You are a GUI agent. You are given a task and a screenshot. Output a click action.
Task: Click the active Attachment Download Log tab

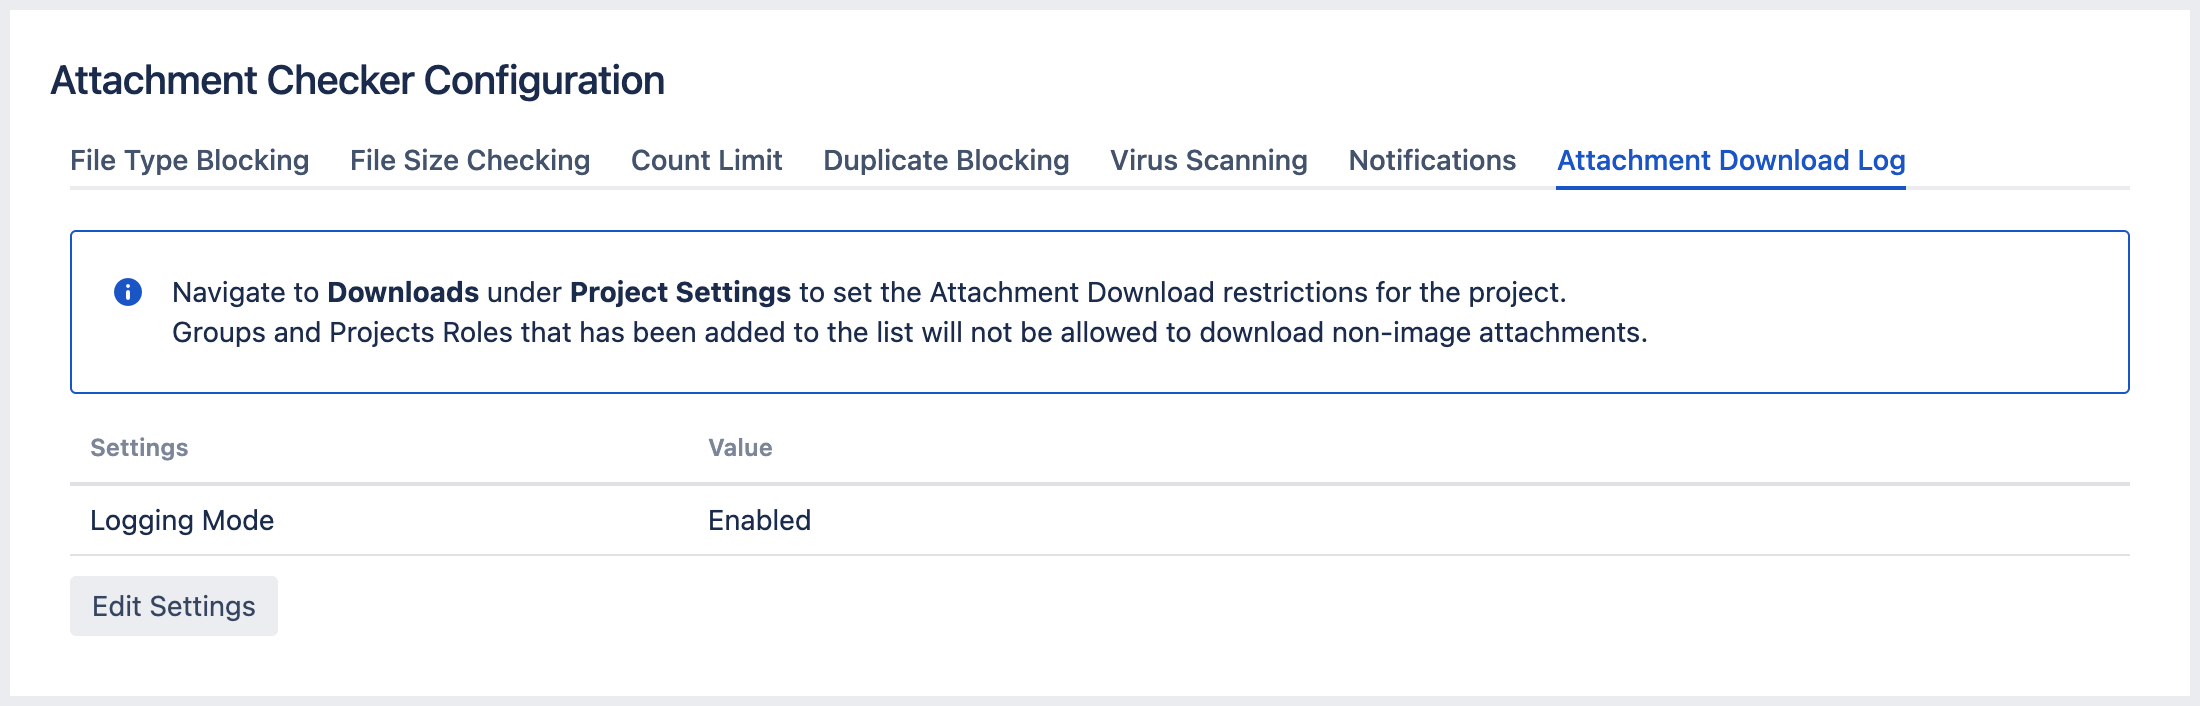coord(1730,160)
